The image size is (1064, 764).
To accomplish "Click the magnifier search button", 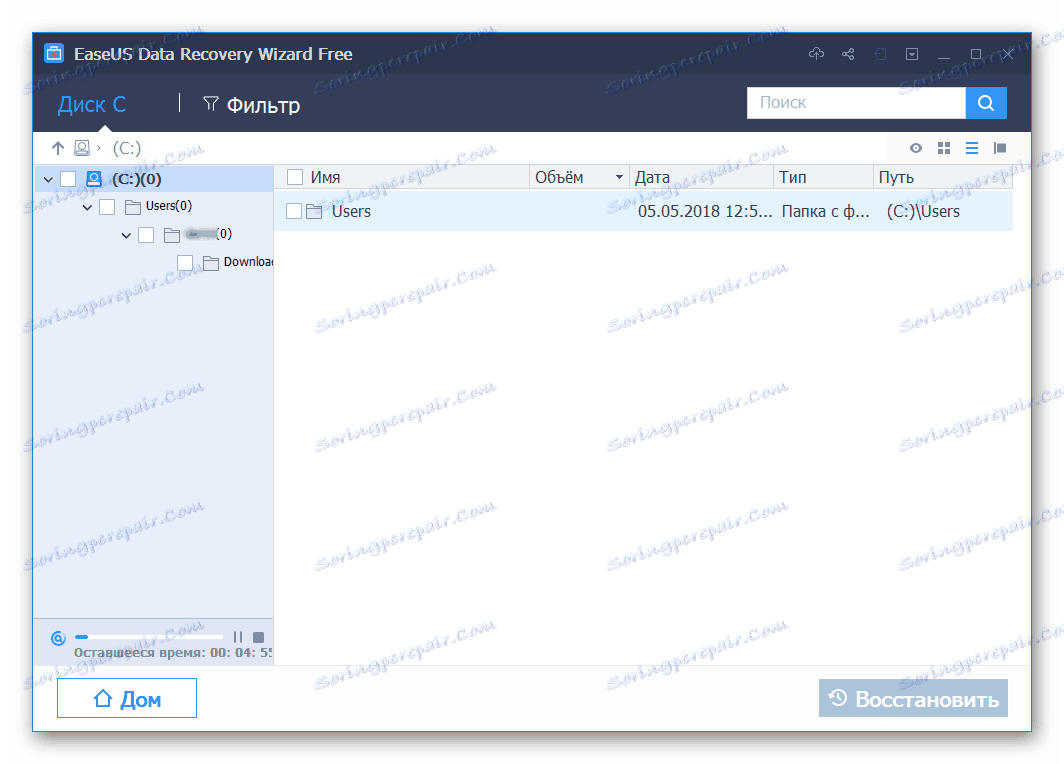I will point(986,102).
